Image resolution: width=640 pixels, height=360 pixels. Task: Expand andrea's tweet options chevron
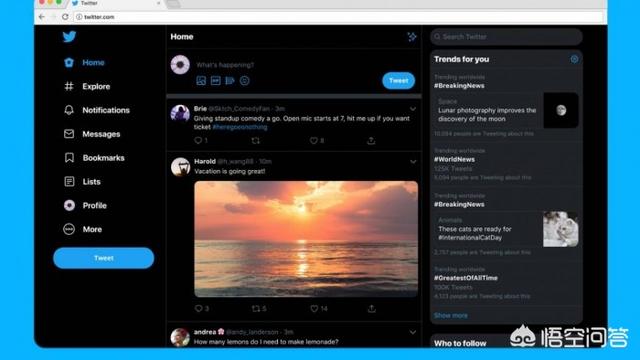click(413, 332)
